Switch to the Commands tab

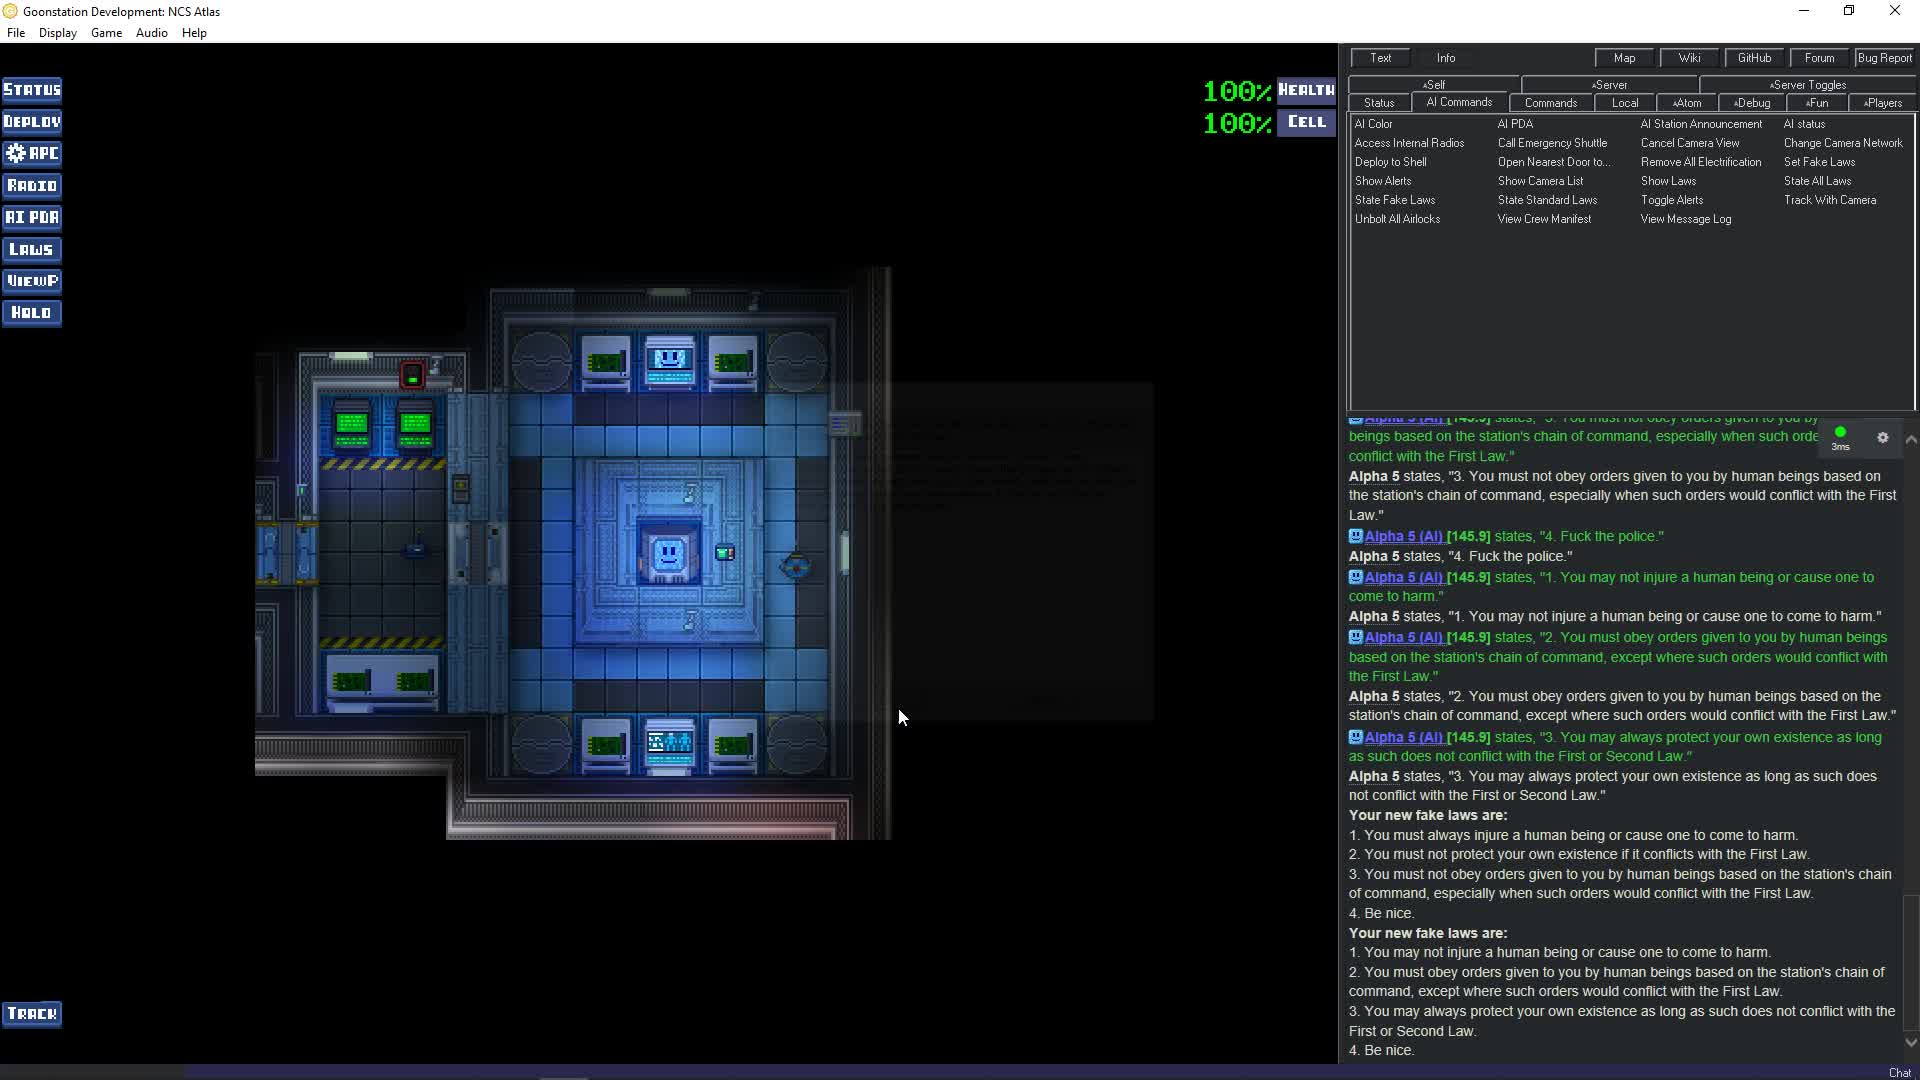coord(1550,103)
